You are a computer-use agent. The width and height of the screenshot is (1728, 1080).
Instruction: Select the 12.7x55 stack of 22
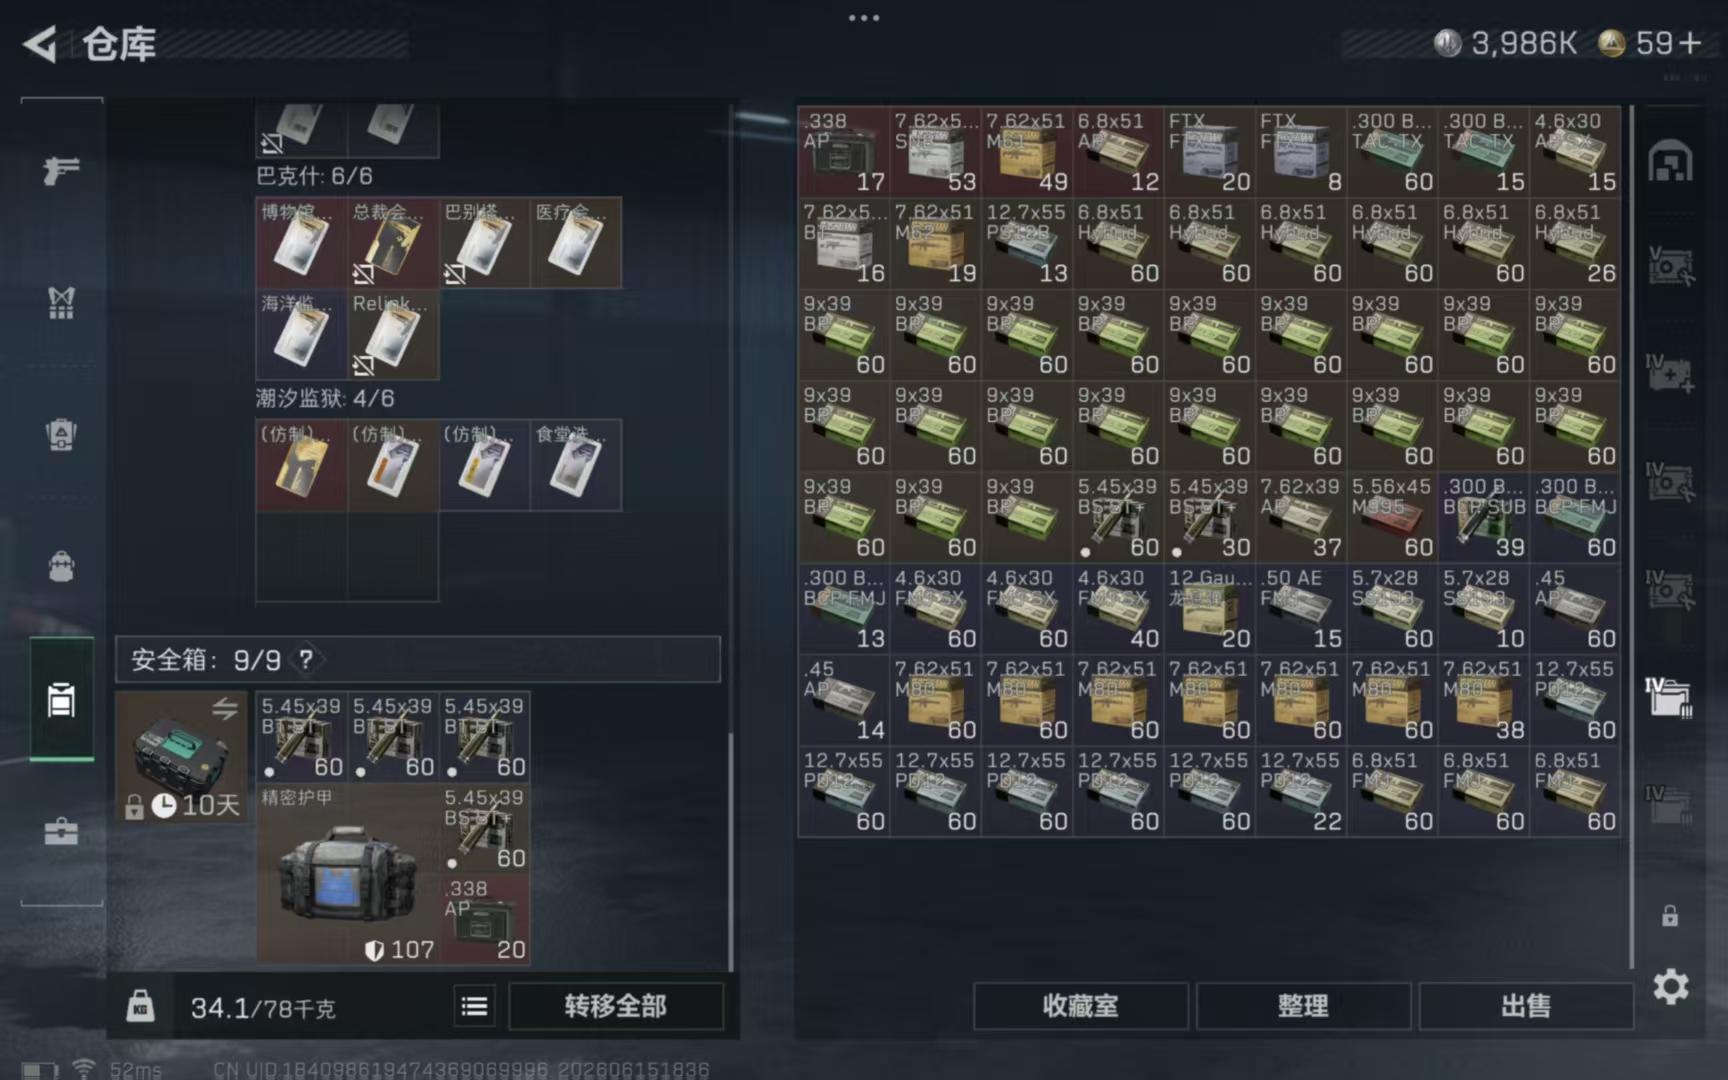click(x=1301, y=791)
